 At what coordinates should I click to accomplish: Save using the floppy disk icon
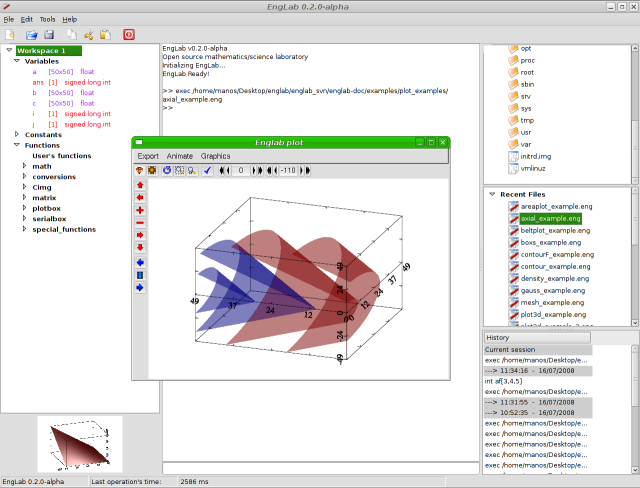[48, 34]
